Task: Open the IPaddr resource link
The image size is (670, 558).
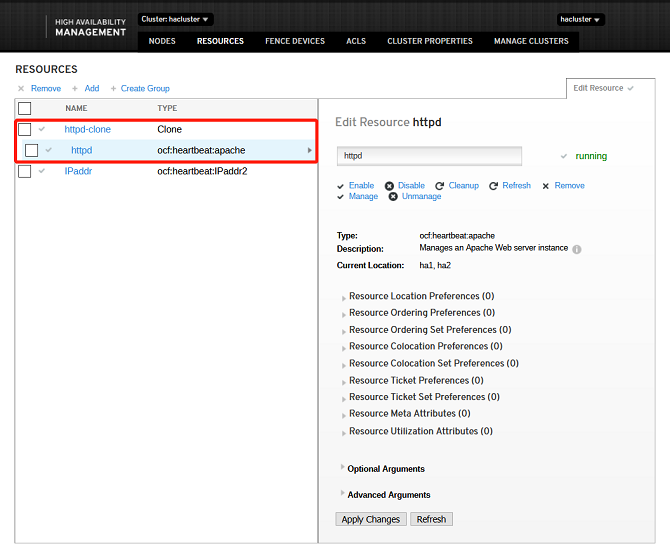Action: click(78, 171)
